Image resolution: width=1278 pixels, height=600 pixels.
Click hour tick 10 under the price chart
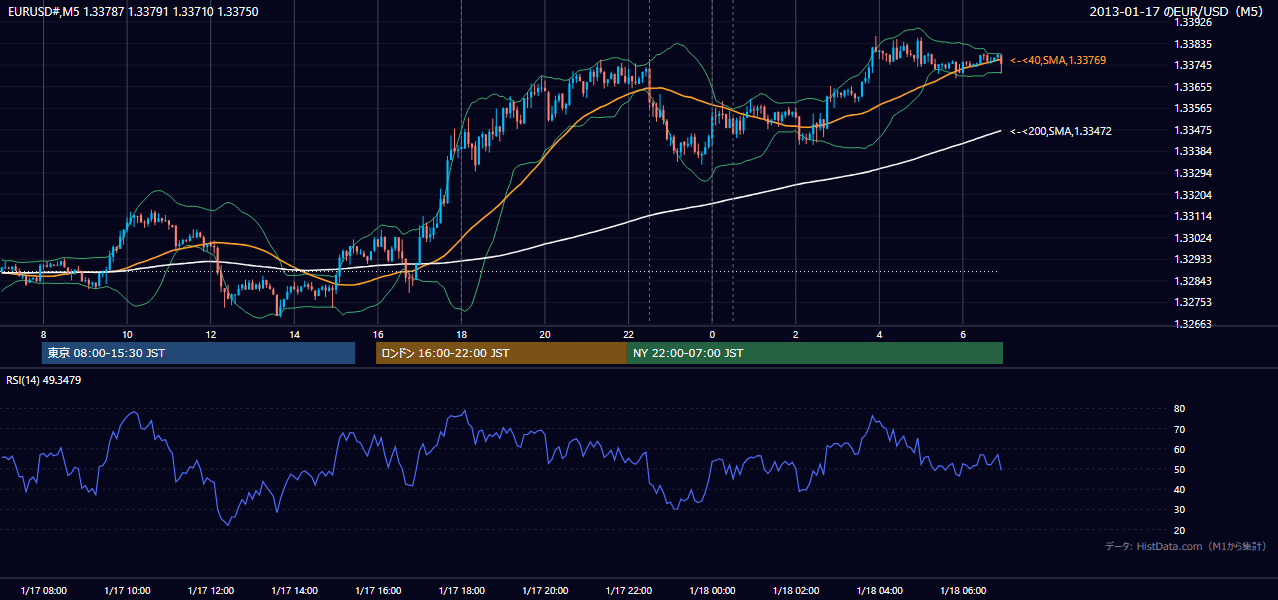127,334
